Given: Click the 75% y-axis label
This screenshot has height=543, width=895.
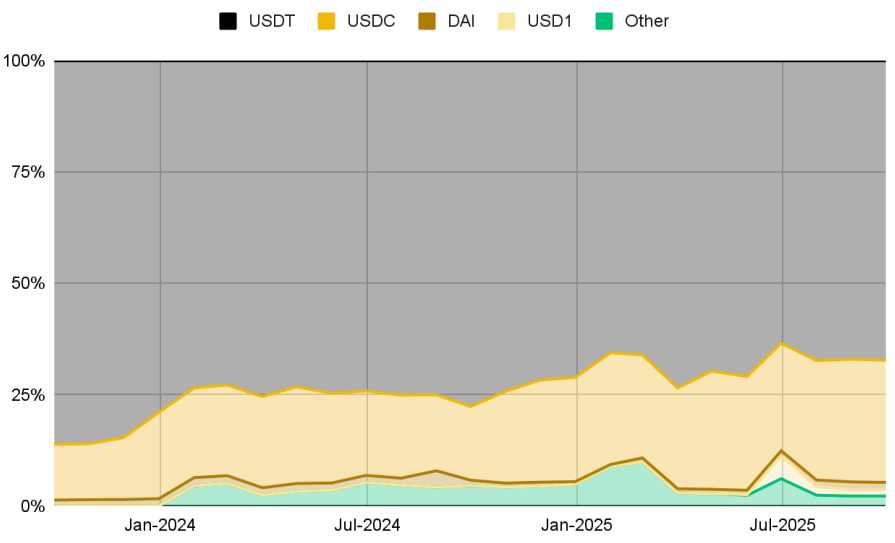Looking at the screenshot, I should (29, 172).
